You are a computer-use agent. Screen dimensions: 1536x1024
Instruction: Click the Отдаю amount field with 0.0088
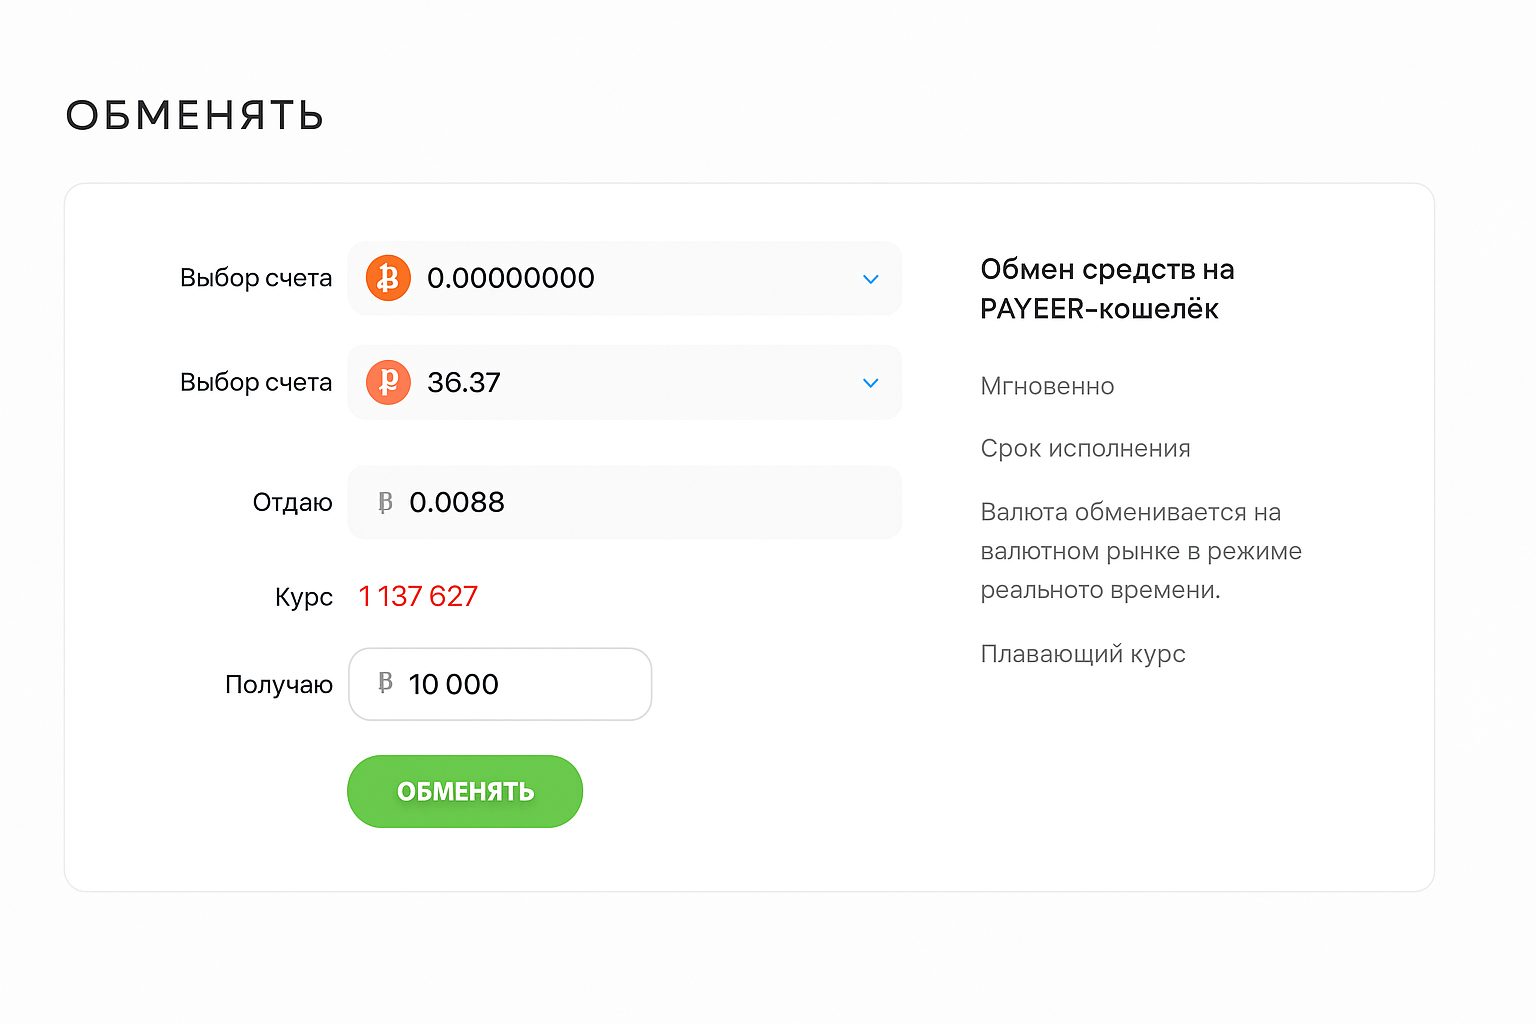point(640,502)
